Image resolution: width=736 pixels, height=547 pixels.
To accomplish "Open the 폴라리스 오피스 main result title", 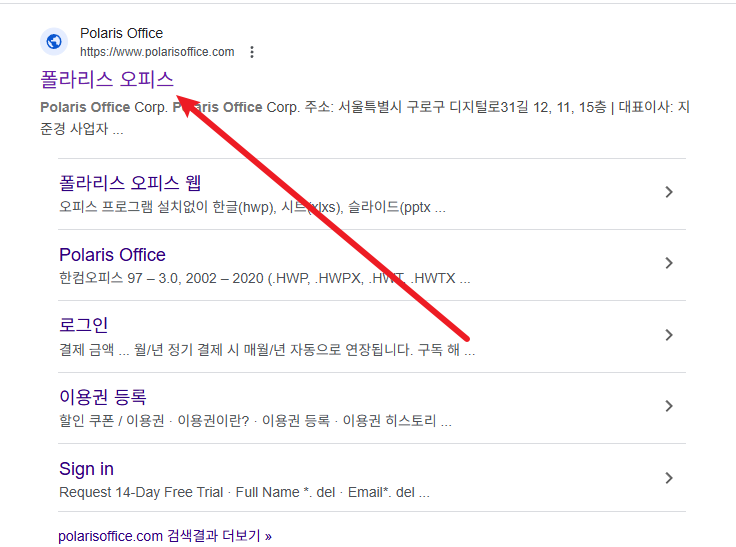I will 107,79.
